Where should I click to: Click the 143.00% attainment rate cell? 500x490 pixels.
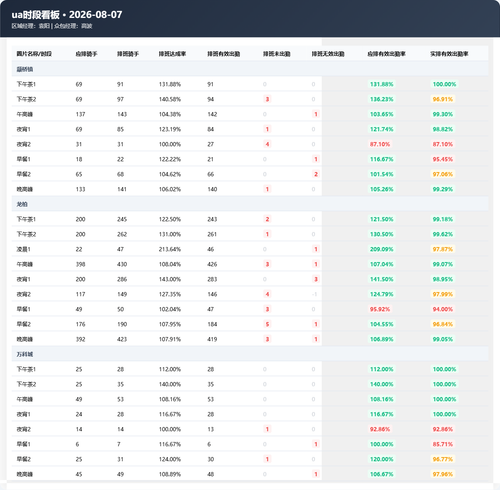coord(170,279)
